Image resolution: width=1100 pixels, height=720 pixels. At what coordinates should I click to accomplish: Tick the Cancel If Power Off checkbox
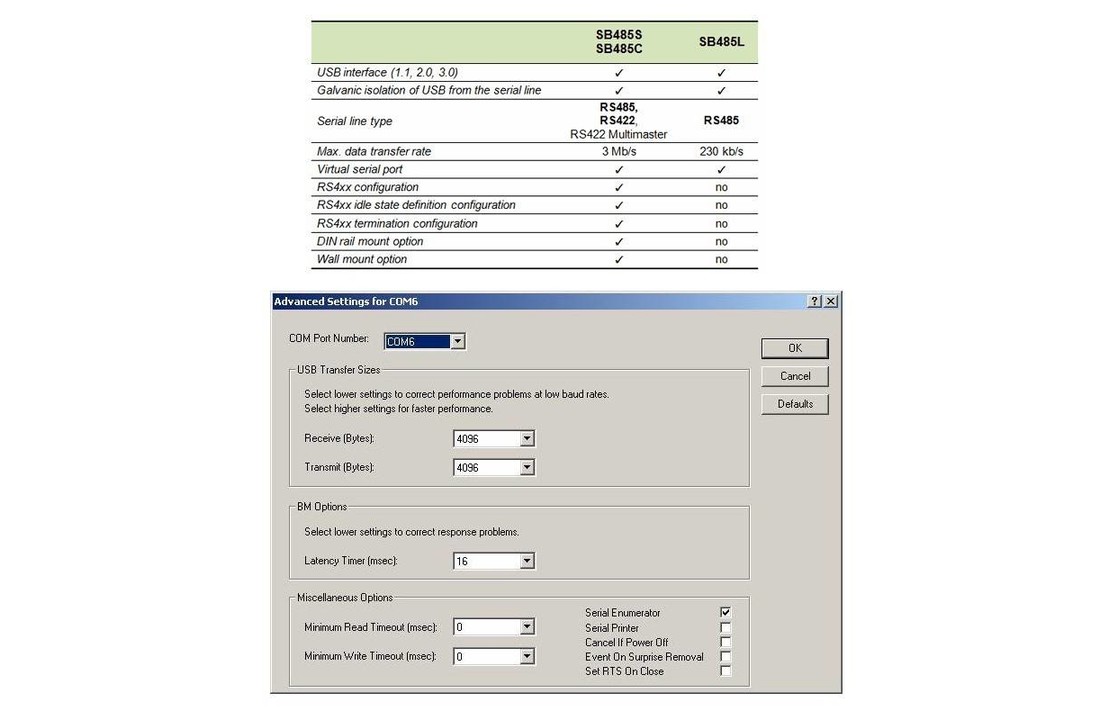725,642
